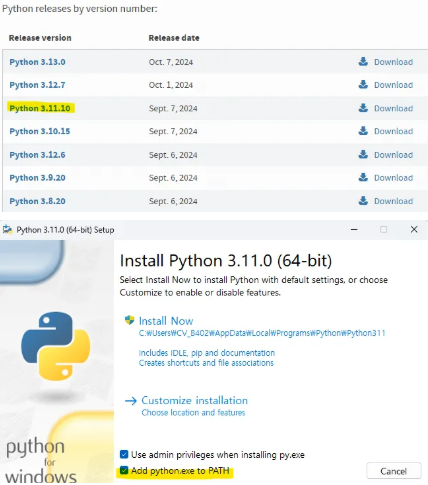
Task: Click the Oct. 1, 2024 date cell
Action: [x=171, y=85]
